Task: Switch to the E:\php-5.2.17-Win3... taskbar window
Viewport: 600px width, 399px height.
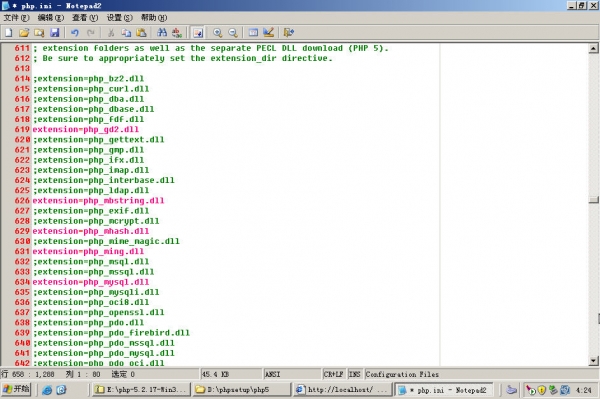Action: pyautogui.click(x=142, y=389)
